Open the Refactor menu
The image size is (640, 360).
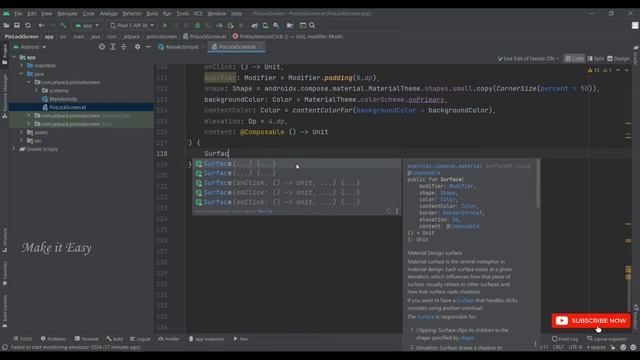(x=132, y=13)
